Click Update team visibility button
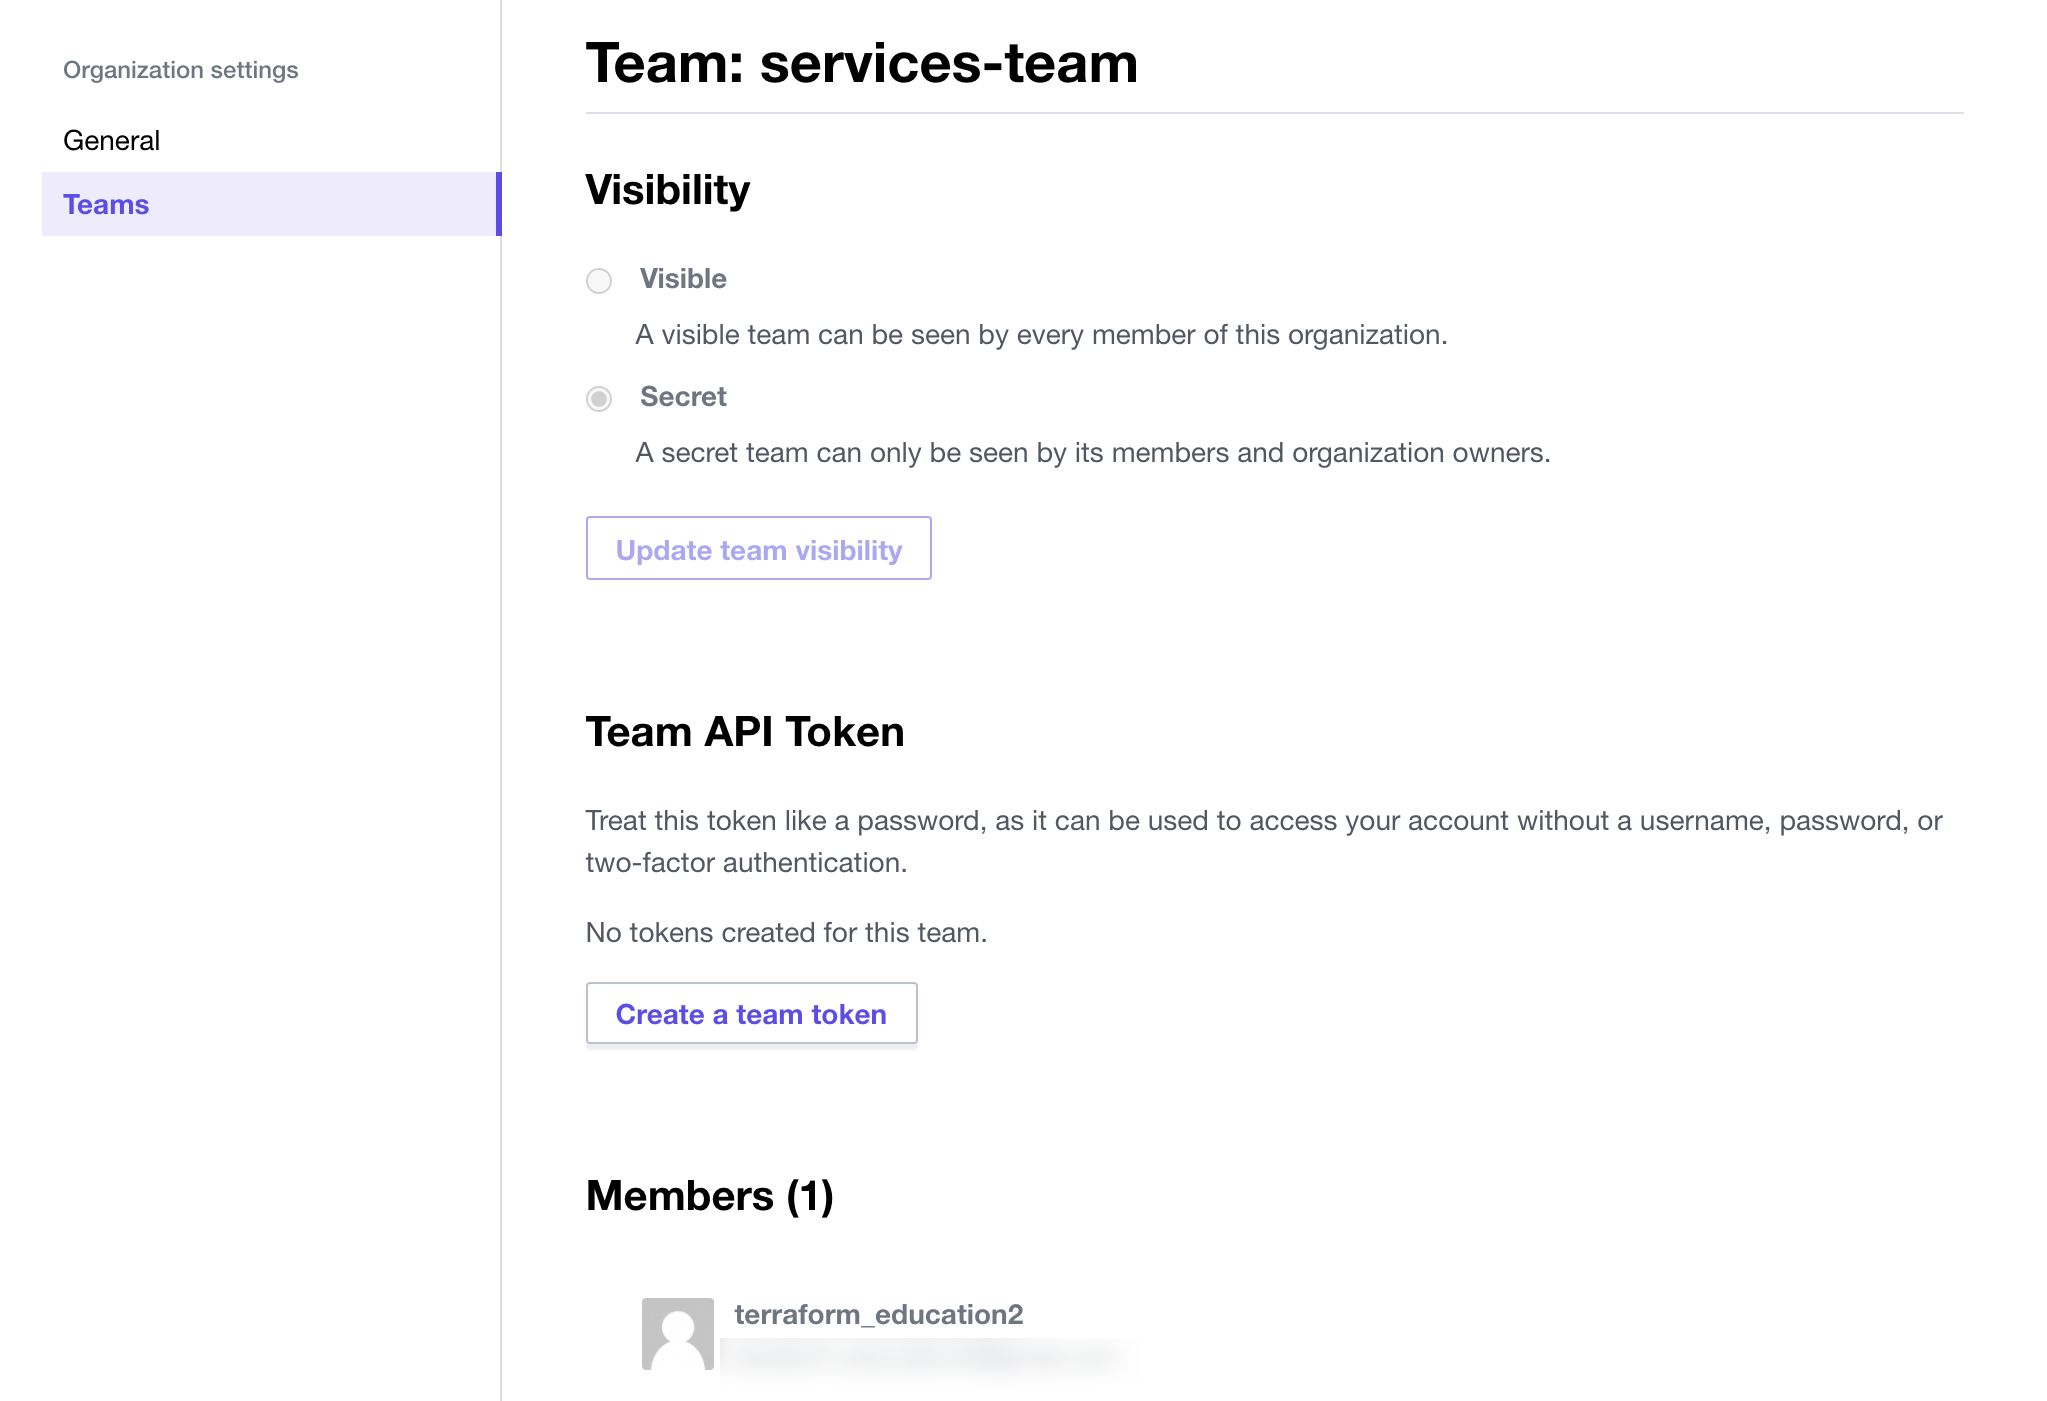The image size is (2047, 1401). click(x=759, y=548)
